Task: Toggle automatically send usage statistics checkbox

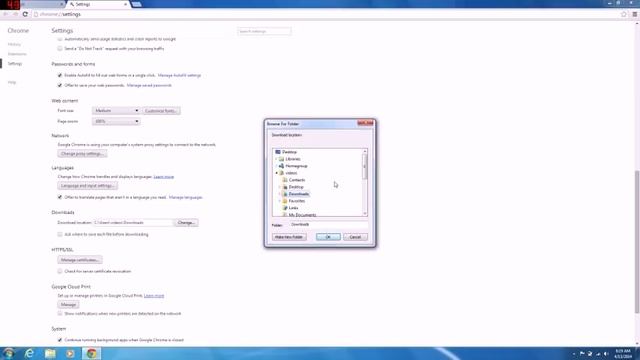Action: click(x=60, y=39)
